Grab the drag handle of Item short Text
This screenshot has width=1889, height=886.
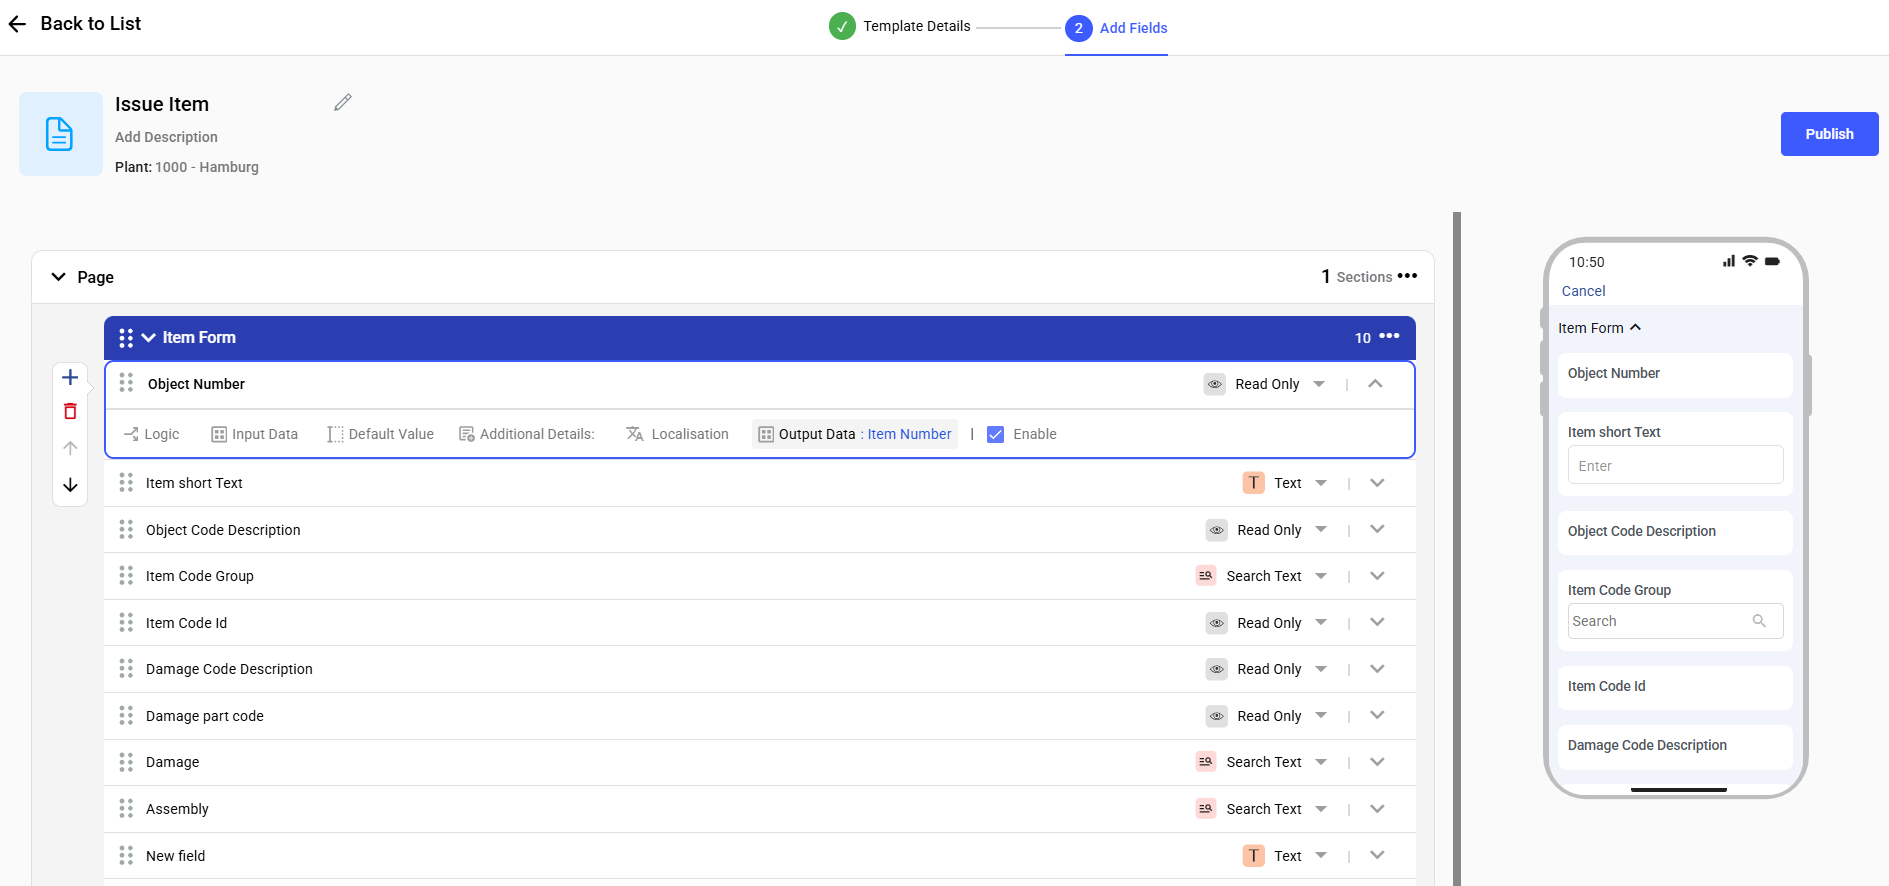[x=126, y=483]
